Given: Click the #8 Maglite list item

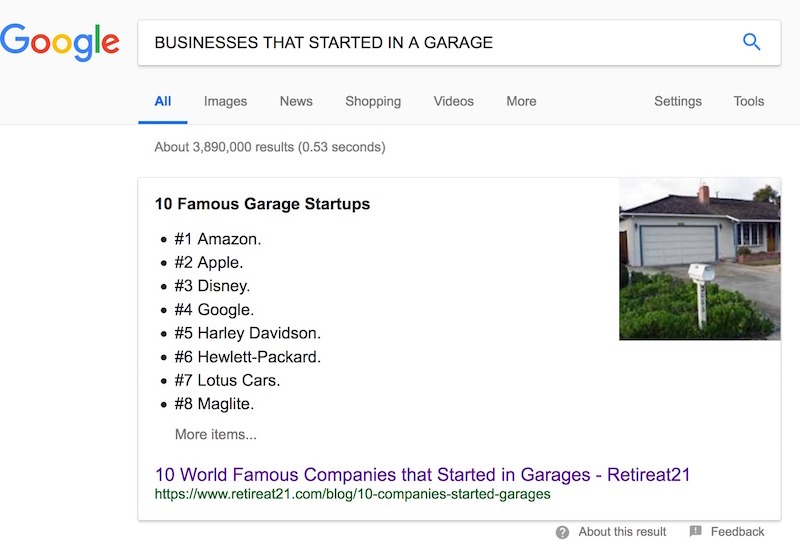Looking at the screenshot, I should pos(214,404).
